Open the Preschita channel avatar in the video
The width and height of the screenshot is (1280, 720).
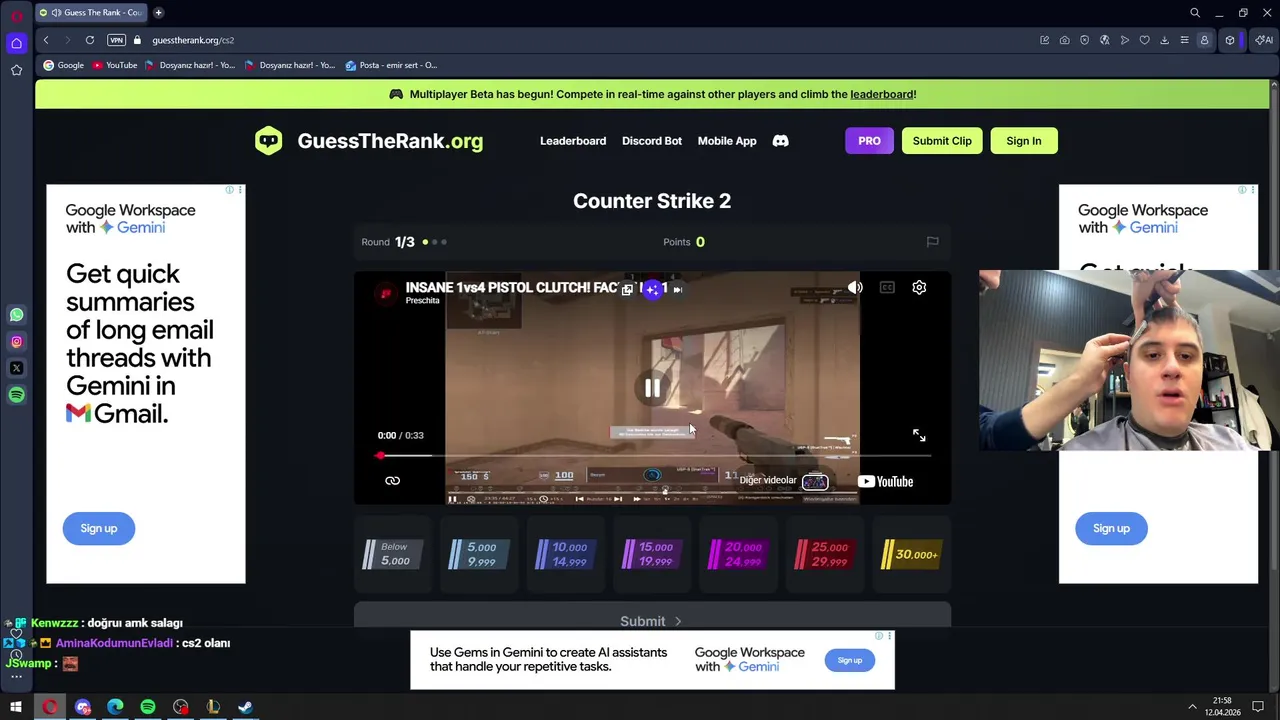pyautogui.click(x=385, y=293)
